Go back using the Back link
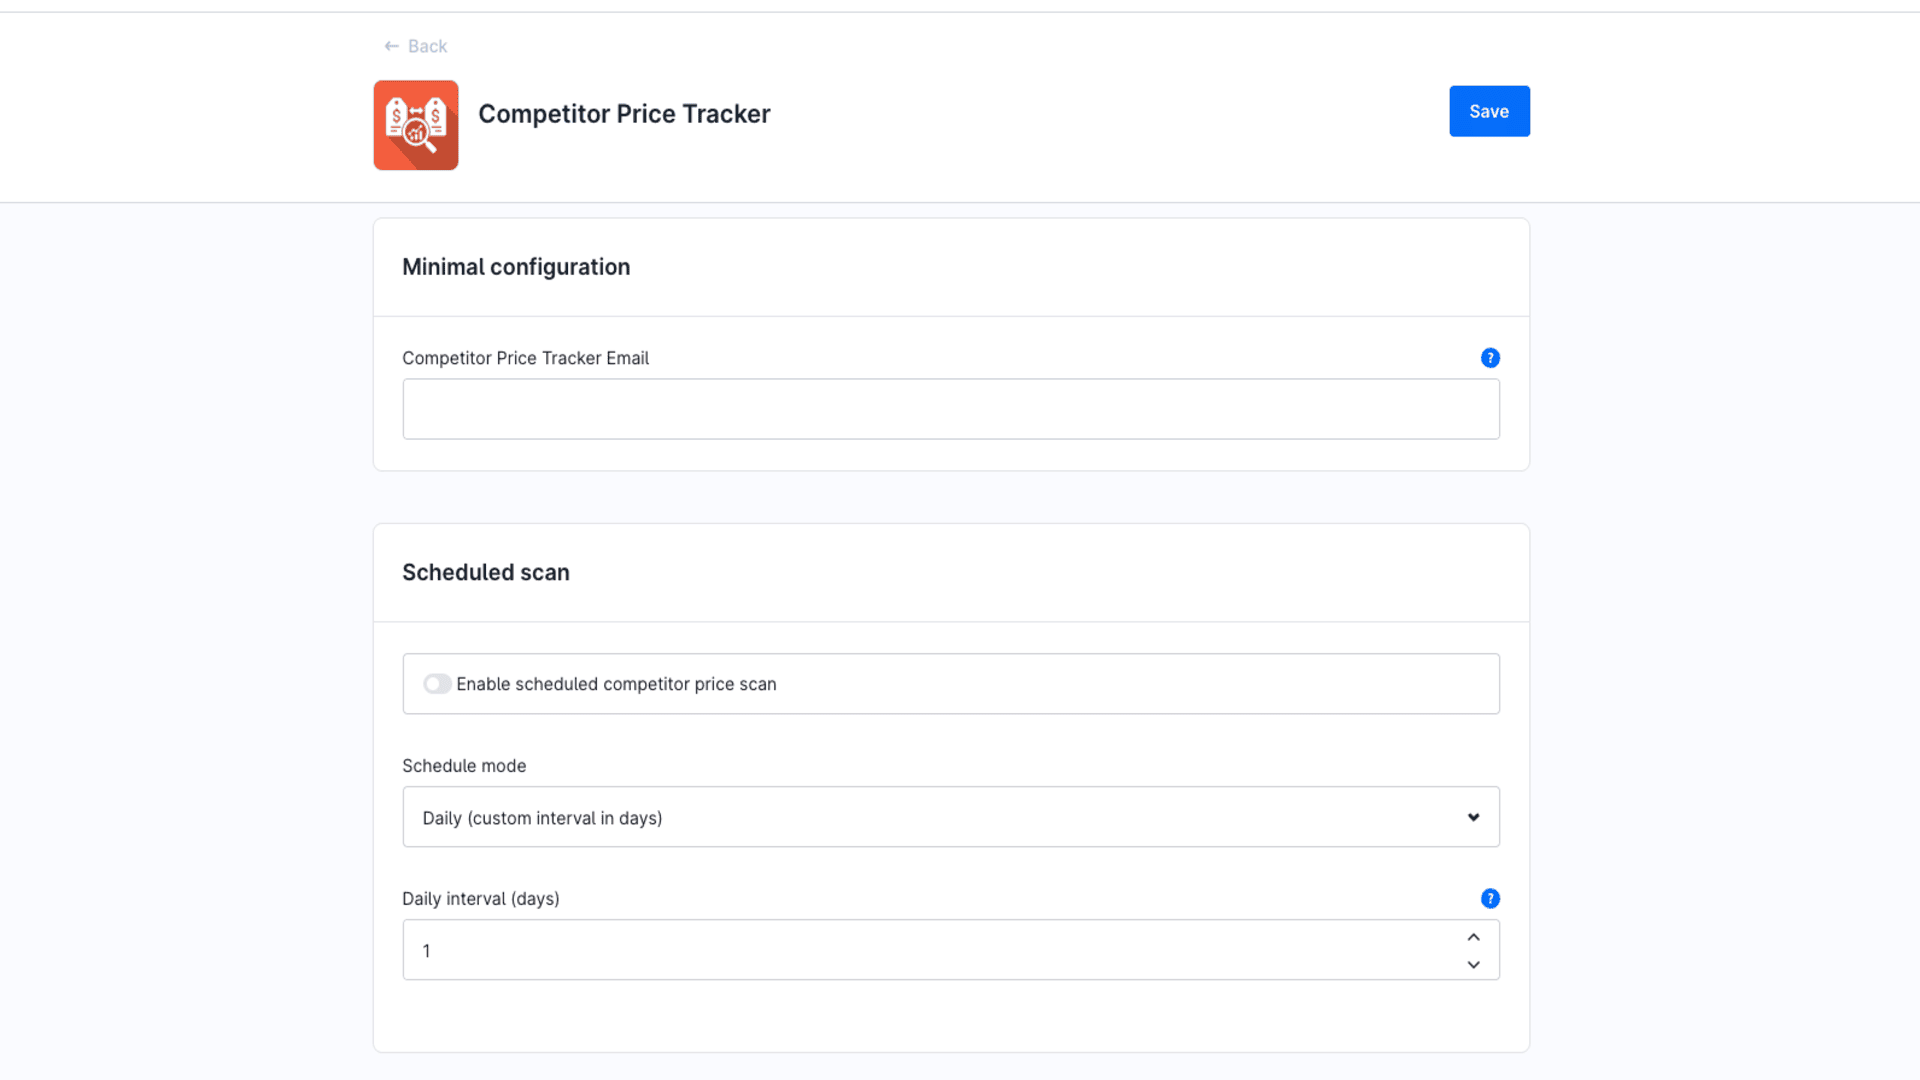Viewport: 1920px width, 1080px height. (415, 46)
